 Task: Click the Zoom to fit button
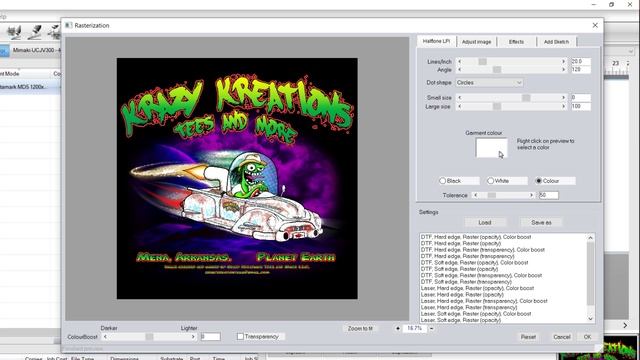coord(360,328)
